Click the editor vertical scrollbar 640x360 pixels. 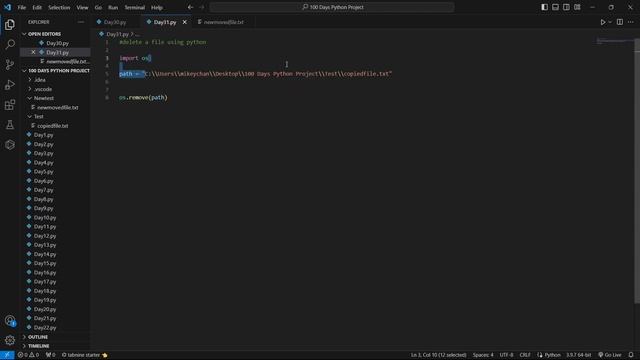[x=637, y=171]
